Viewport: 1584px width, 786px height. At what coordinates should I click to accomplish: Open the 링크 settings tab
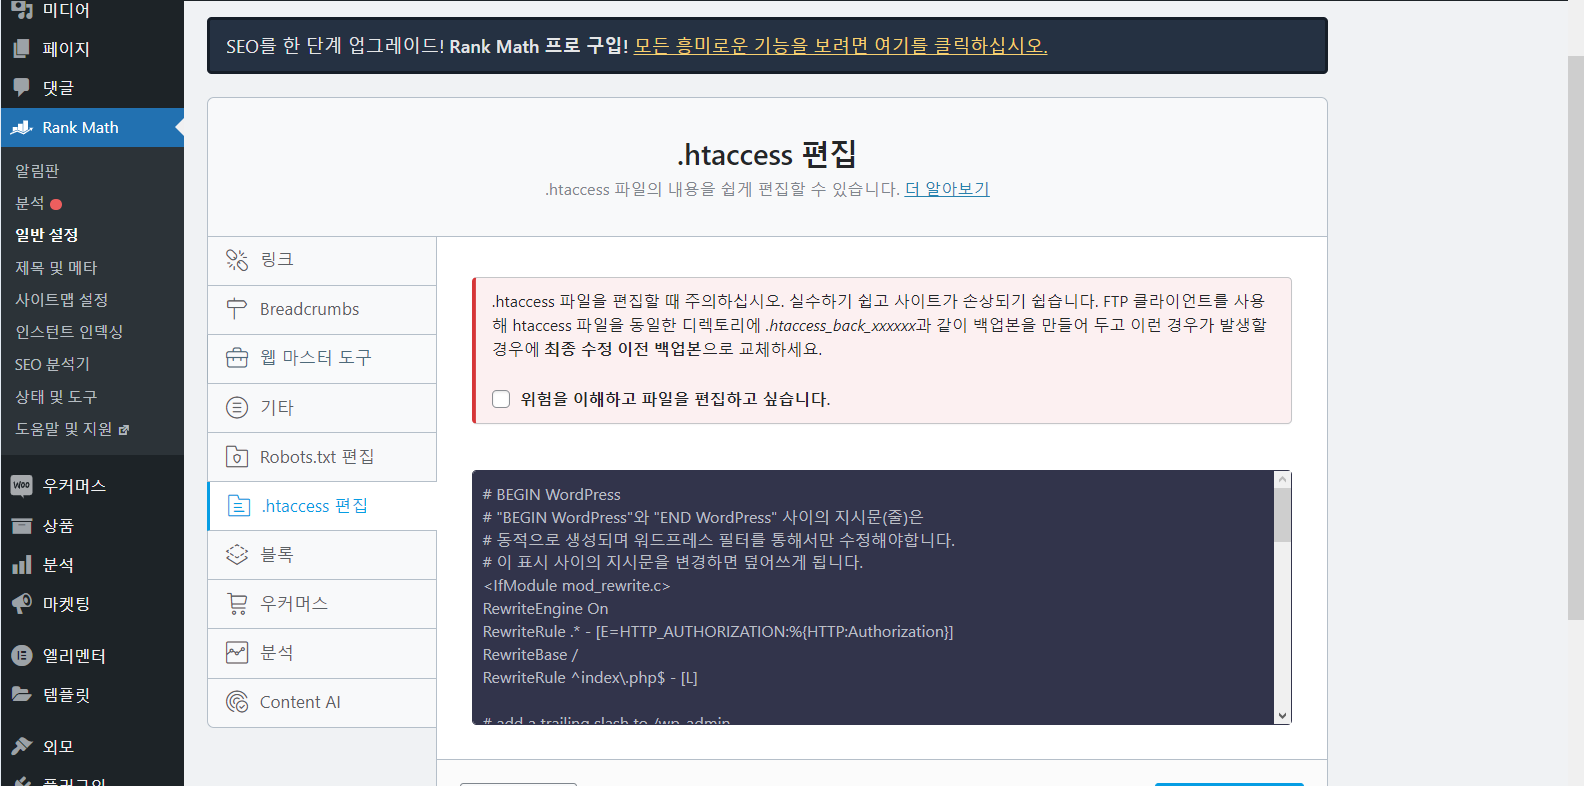click(322, 260)
